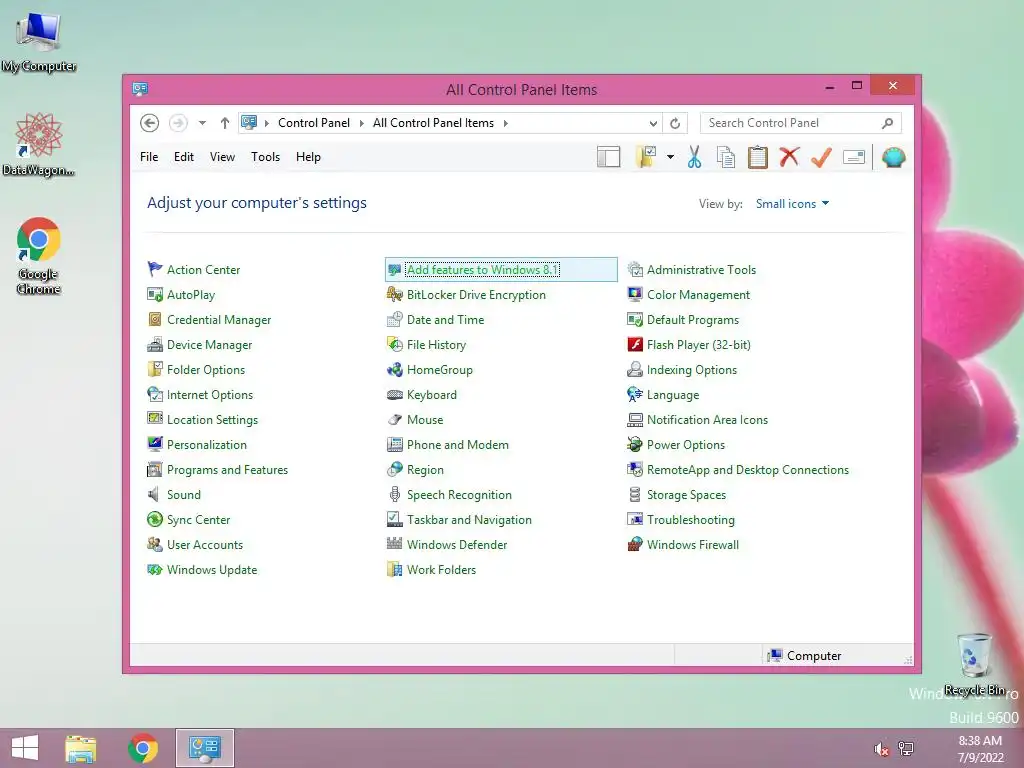
Task: Open the File menu
Action: point(149,157)
